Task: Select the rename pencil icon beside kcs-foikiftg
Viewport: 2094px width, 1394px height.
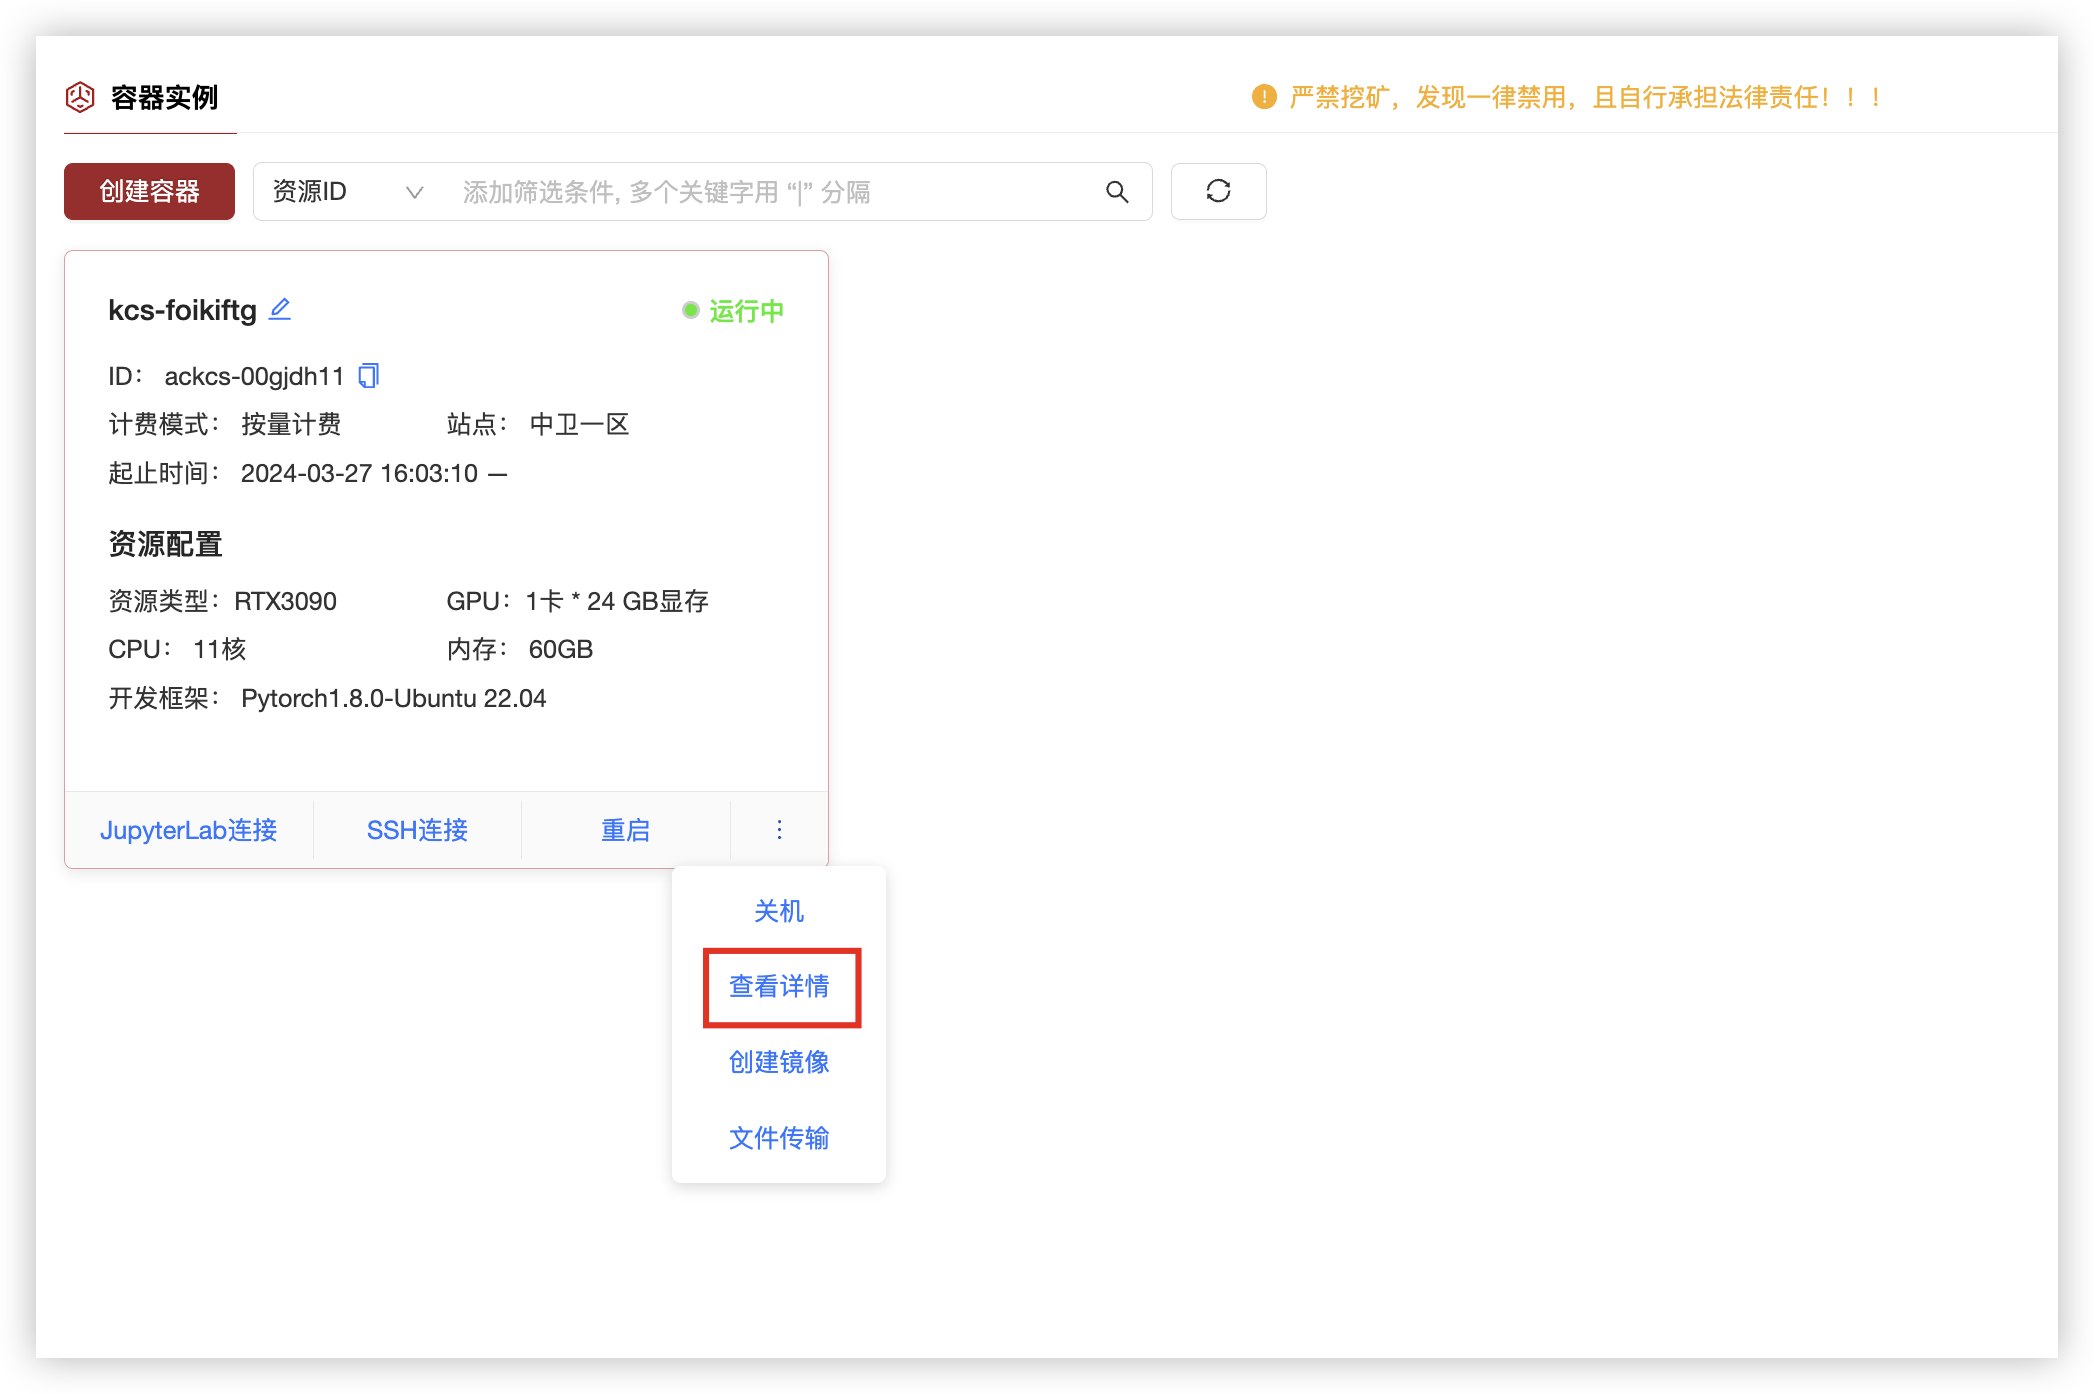Action: pyautogui.click(x=279, y=310)
